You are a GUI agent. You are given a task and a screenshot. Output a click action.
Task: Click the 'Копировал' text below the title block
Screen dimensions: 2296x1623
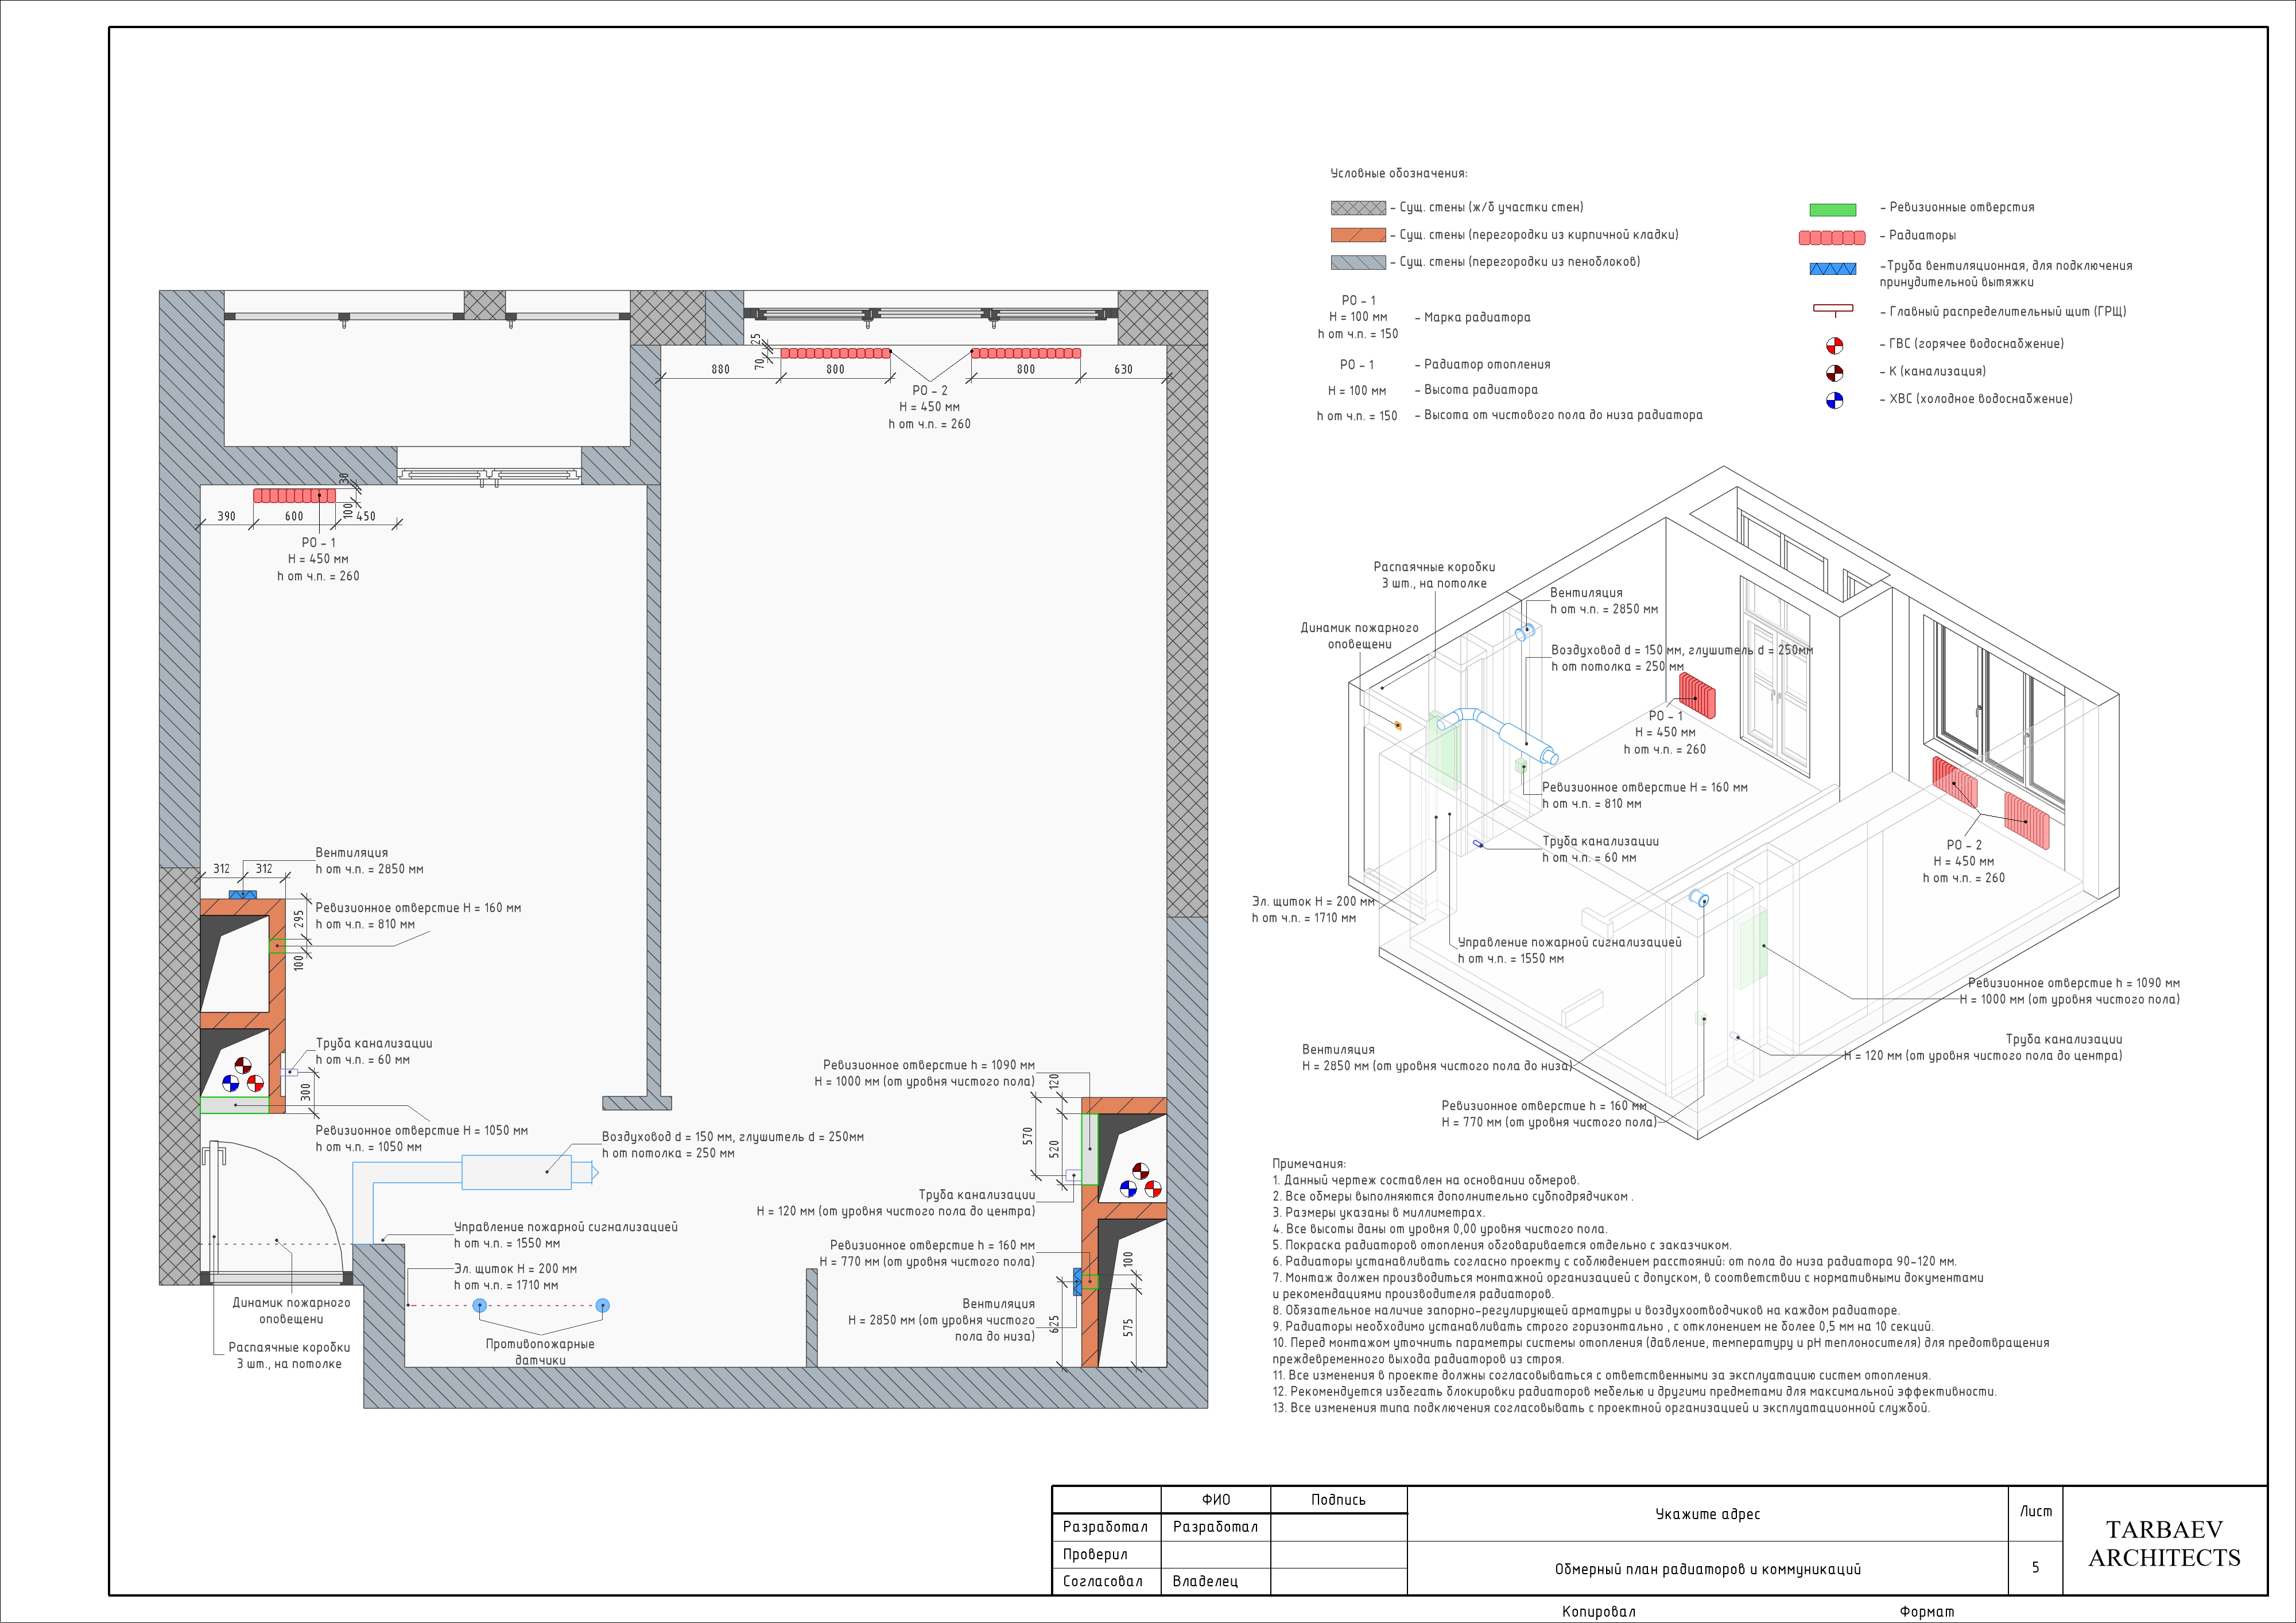point(1599,1612)
